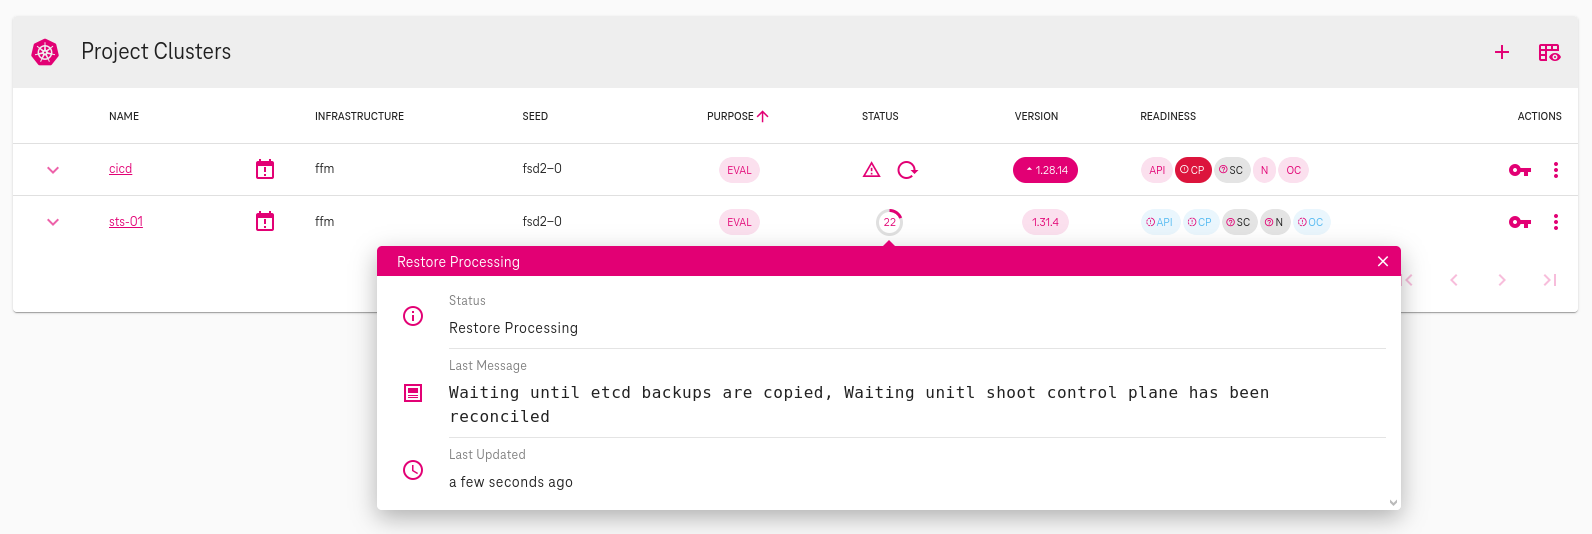
Task: Open the cicd cluster link
Action: tap(120, 169)
